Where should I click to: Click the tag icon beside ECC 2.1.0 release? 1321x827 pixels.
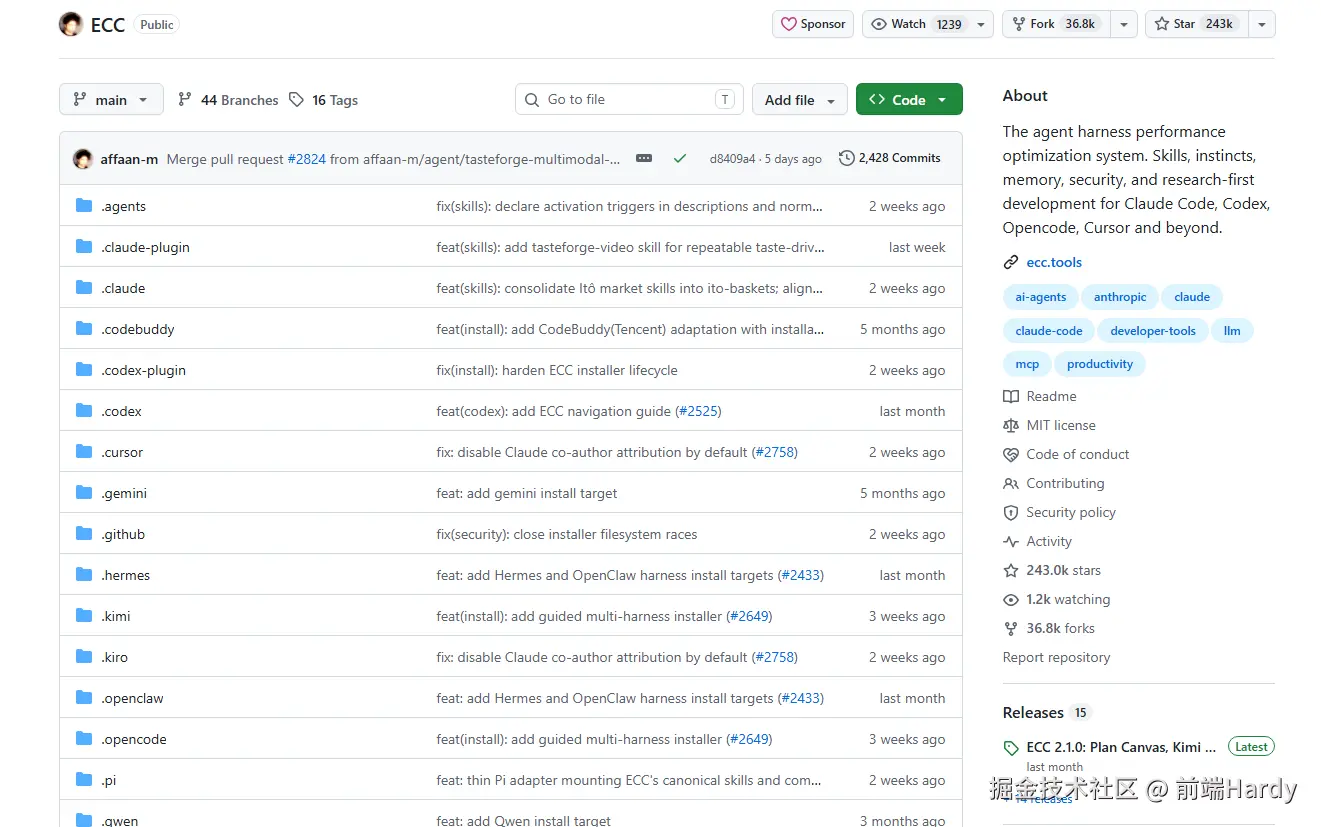pyautogui.click(x=1011, y=748)
